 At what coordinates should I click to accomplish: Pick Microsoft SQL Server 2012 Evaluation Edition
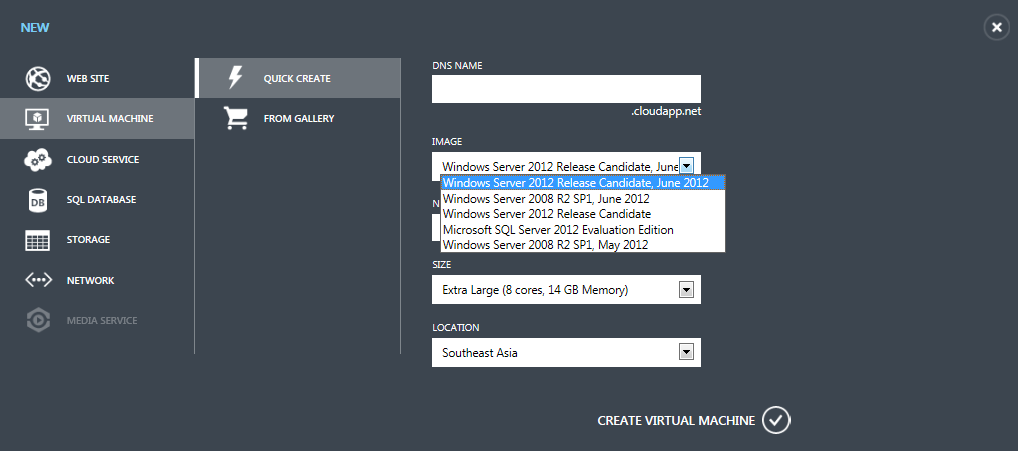[582, 230]
